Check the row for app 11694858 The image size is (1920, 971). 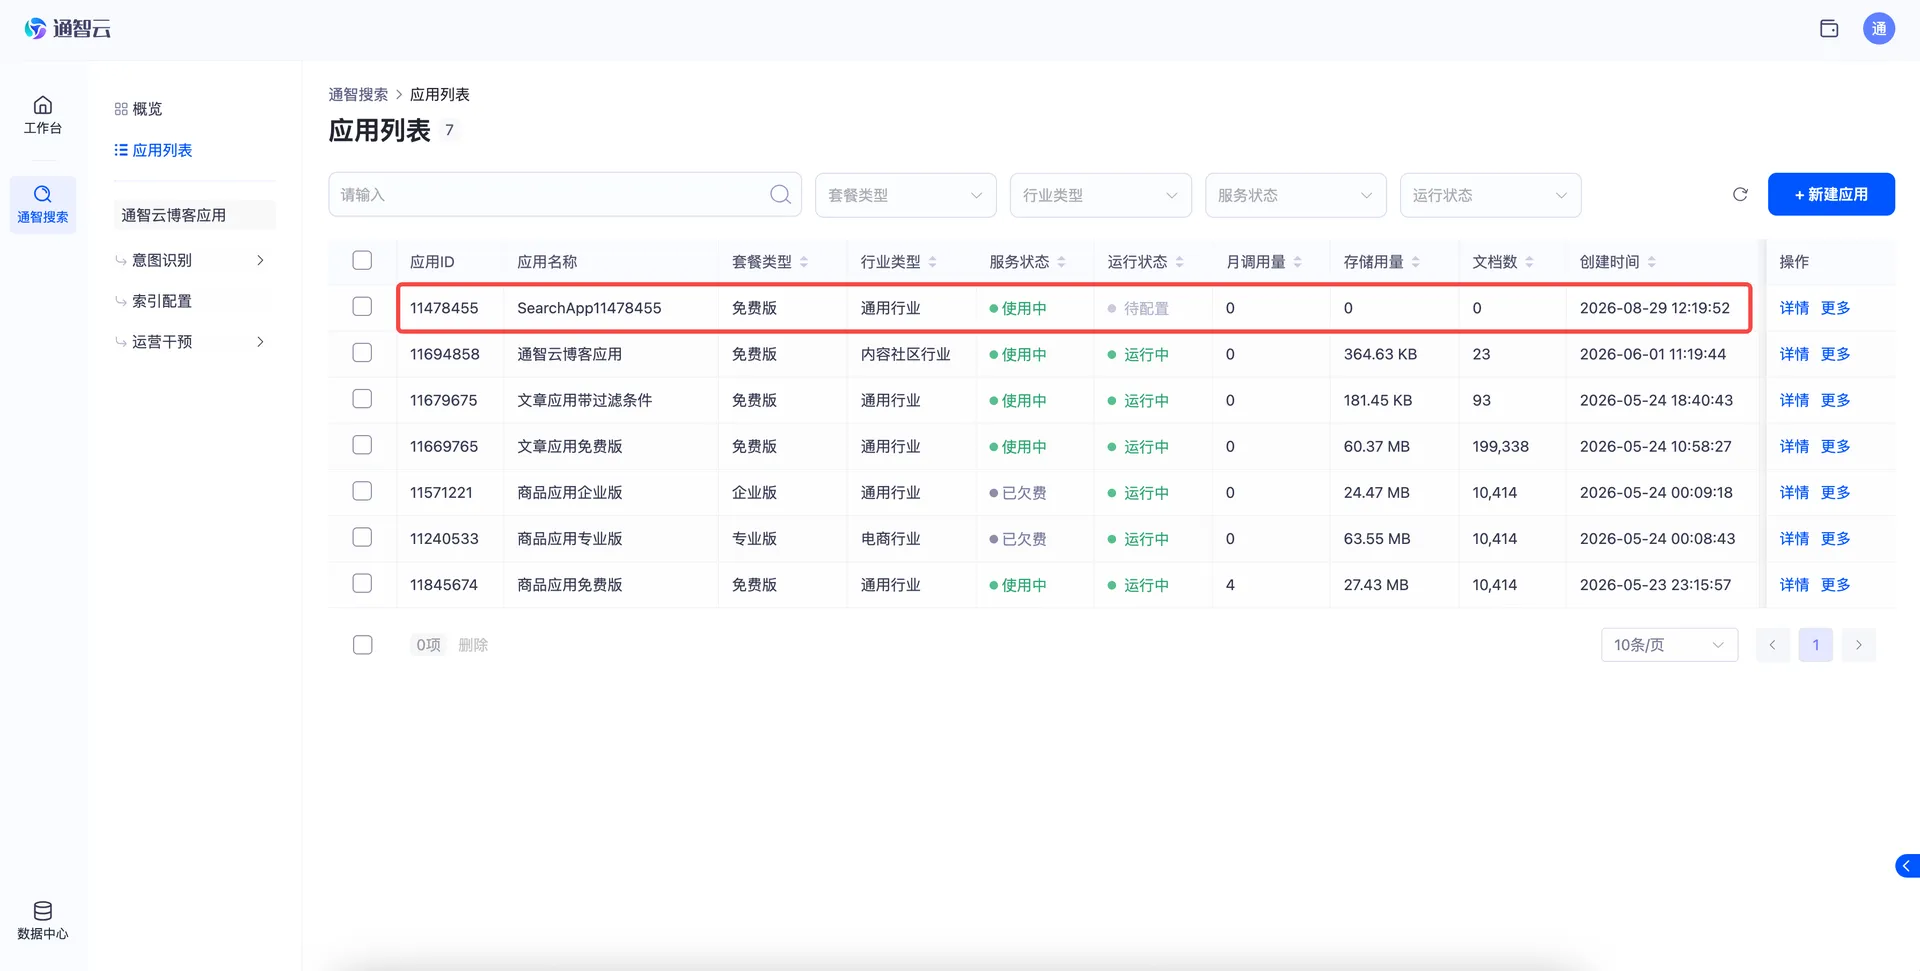click(x=362, y=353)
